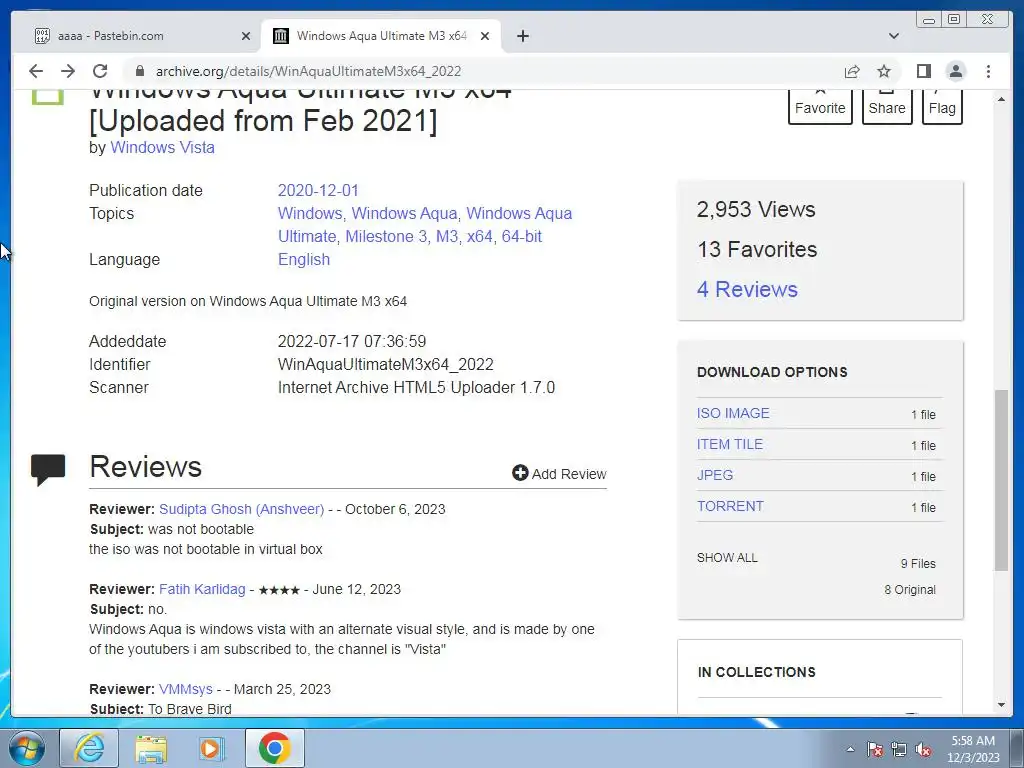The height and width of the screenshot is (768, 1024).
Task: Click the network status tray icon
Action: (899, 749)
